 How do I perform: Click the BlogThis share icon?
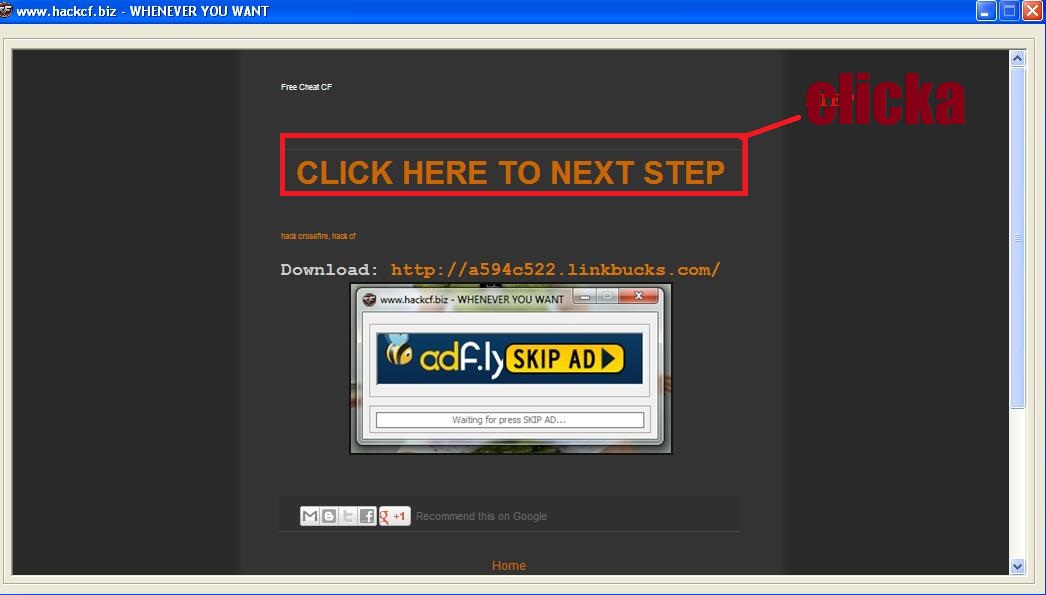[329, 516]
